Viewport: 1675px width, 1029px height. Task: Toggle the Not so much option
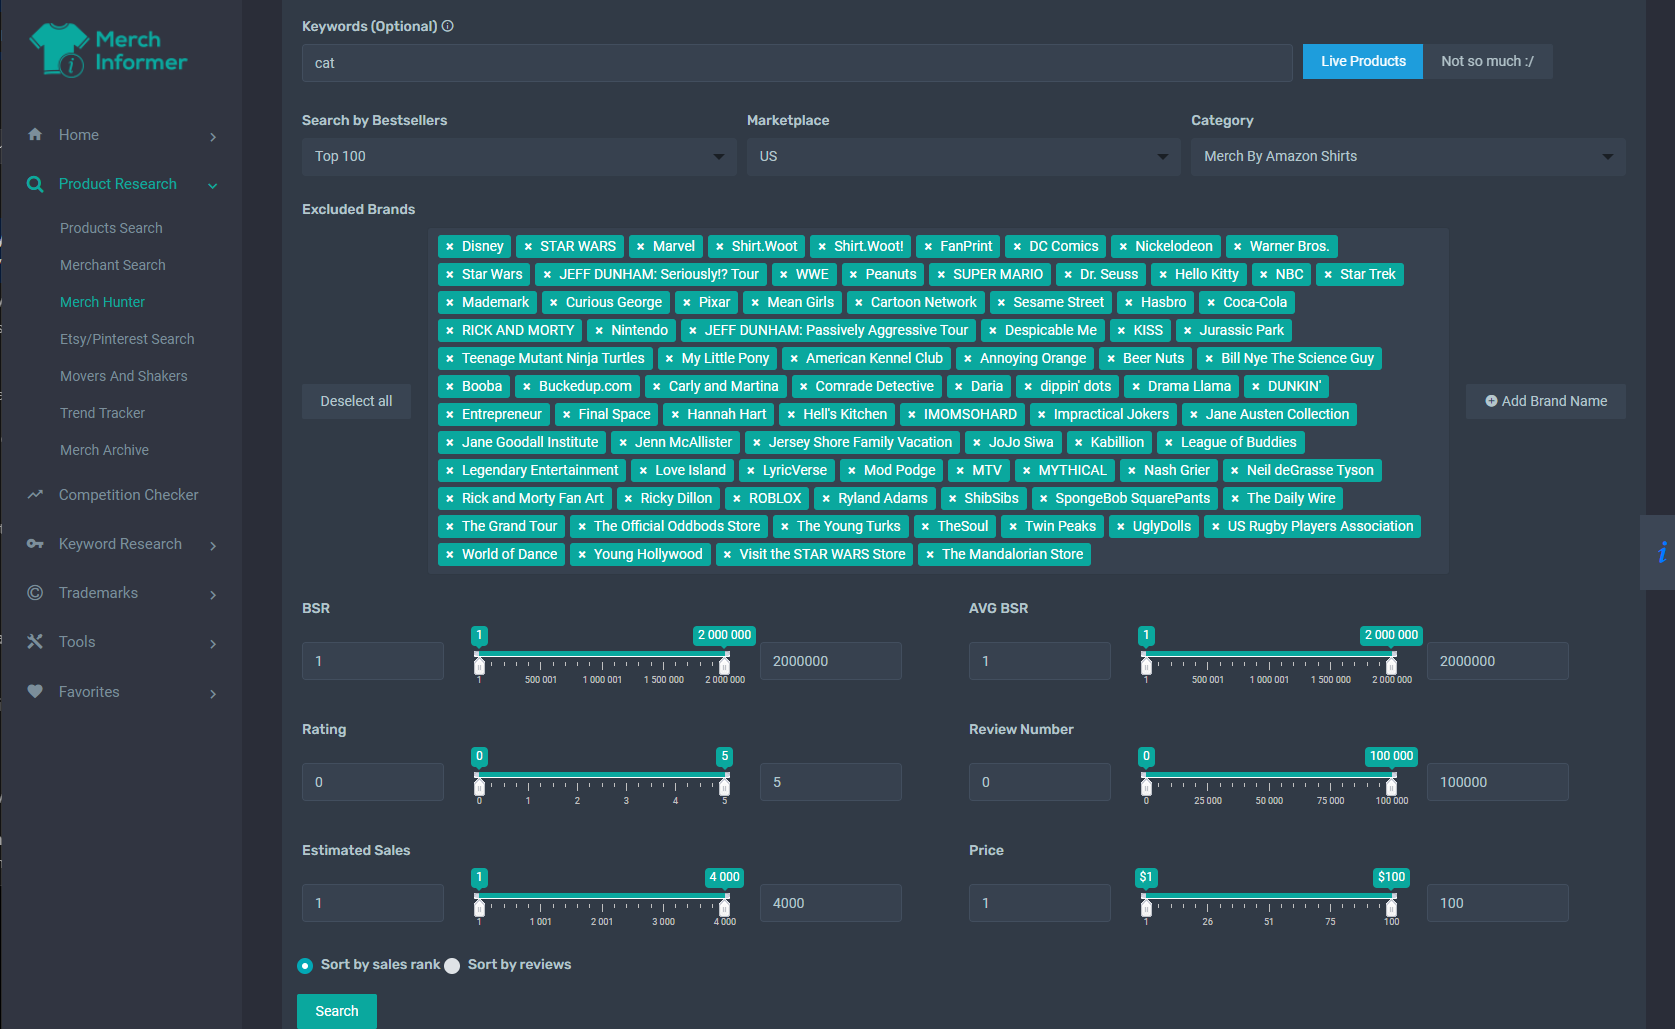[x=1487, y=61]
